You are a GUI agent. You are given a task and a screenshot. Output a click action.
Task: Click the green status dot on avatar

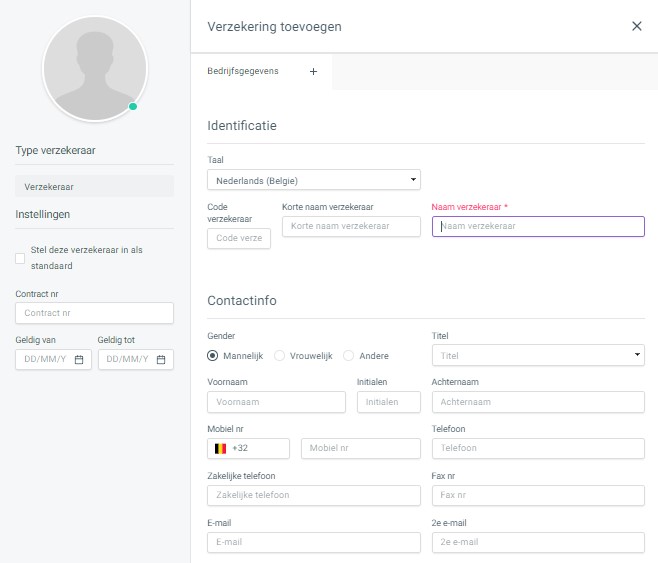coord(133,107)
